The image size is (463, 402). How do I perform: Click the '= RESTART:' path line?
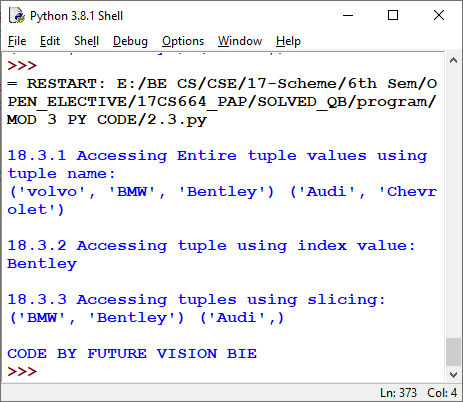222,83
